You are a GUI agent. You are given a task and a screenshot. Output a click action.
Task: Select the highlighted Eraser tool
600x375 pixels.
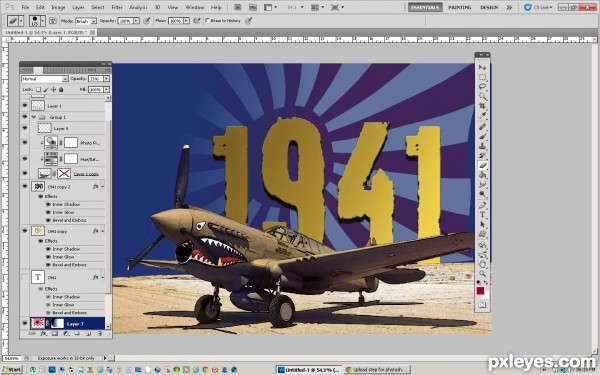[x=483, y=165]
